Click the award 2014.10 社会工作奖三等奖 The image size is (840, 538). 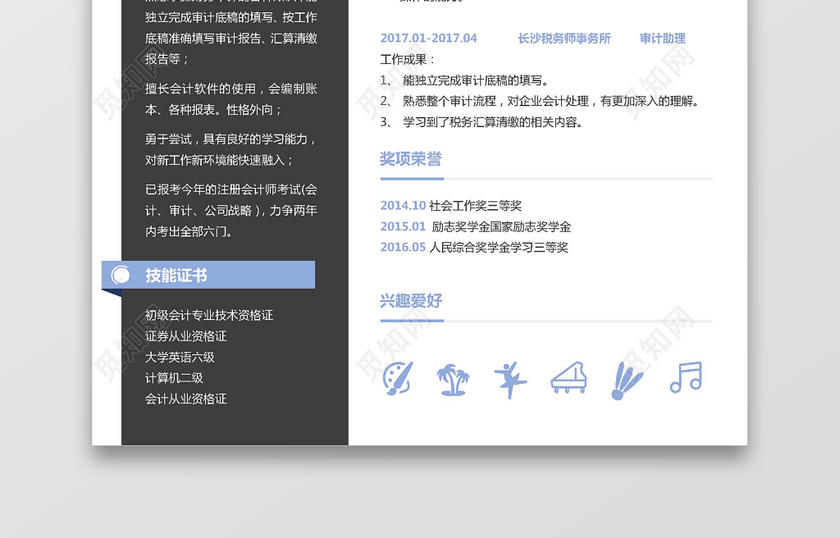click(x=451, y=206)
